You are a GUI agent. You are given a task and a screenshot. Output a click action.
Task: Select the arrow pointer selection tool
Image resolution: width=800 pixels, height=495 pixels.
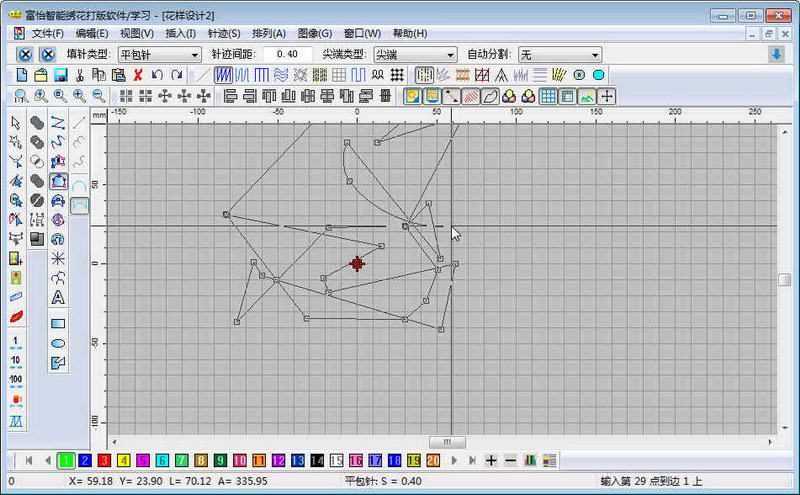pyautogui.click(x=16, y=123)
